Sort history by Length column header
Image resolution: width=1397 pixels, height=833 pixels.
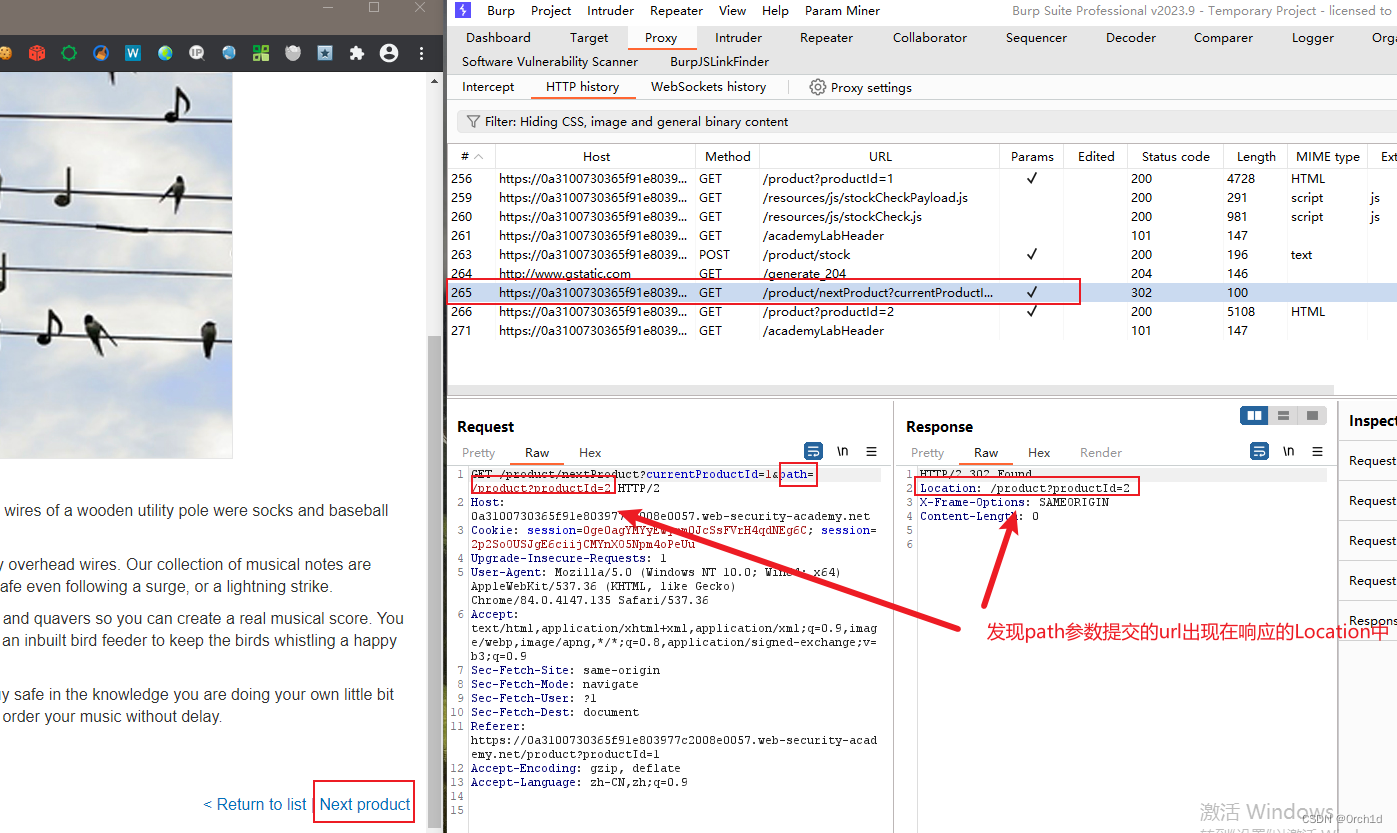(x=1256, y=156)
